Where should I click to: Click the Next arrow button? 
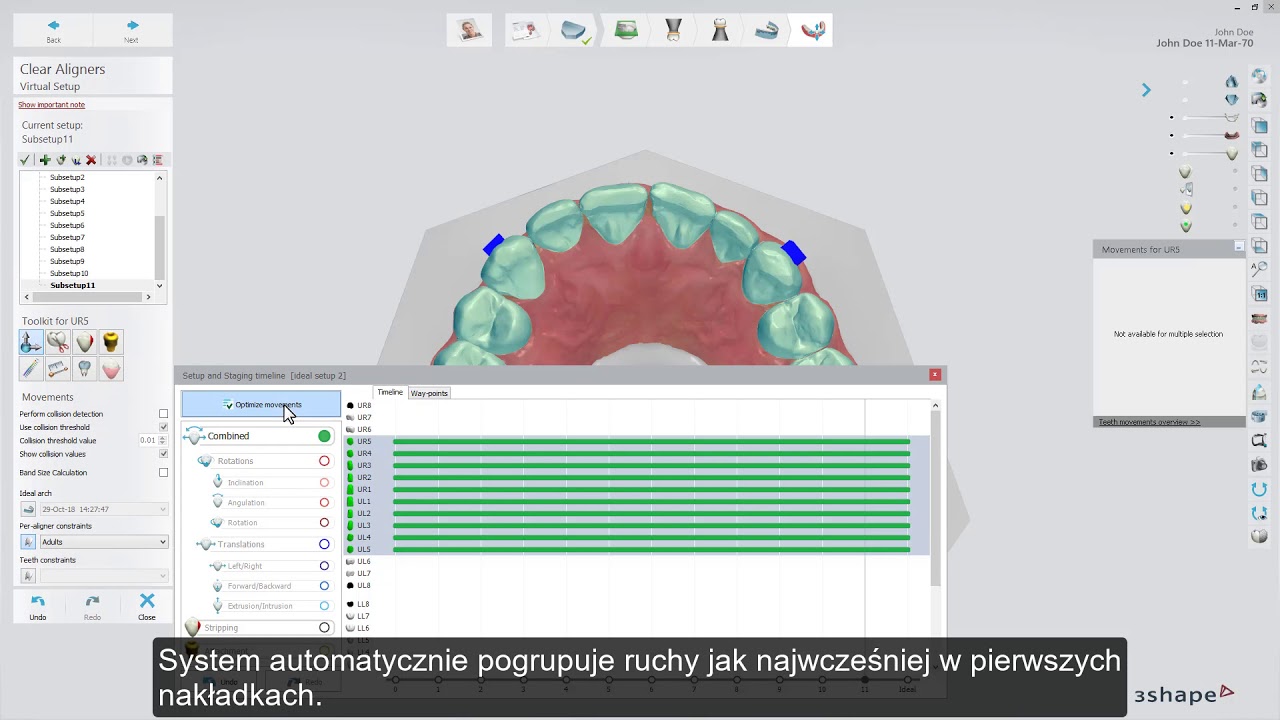pos(132,30)
